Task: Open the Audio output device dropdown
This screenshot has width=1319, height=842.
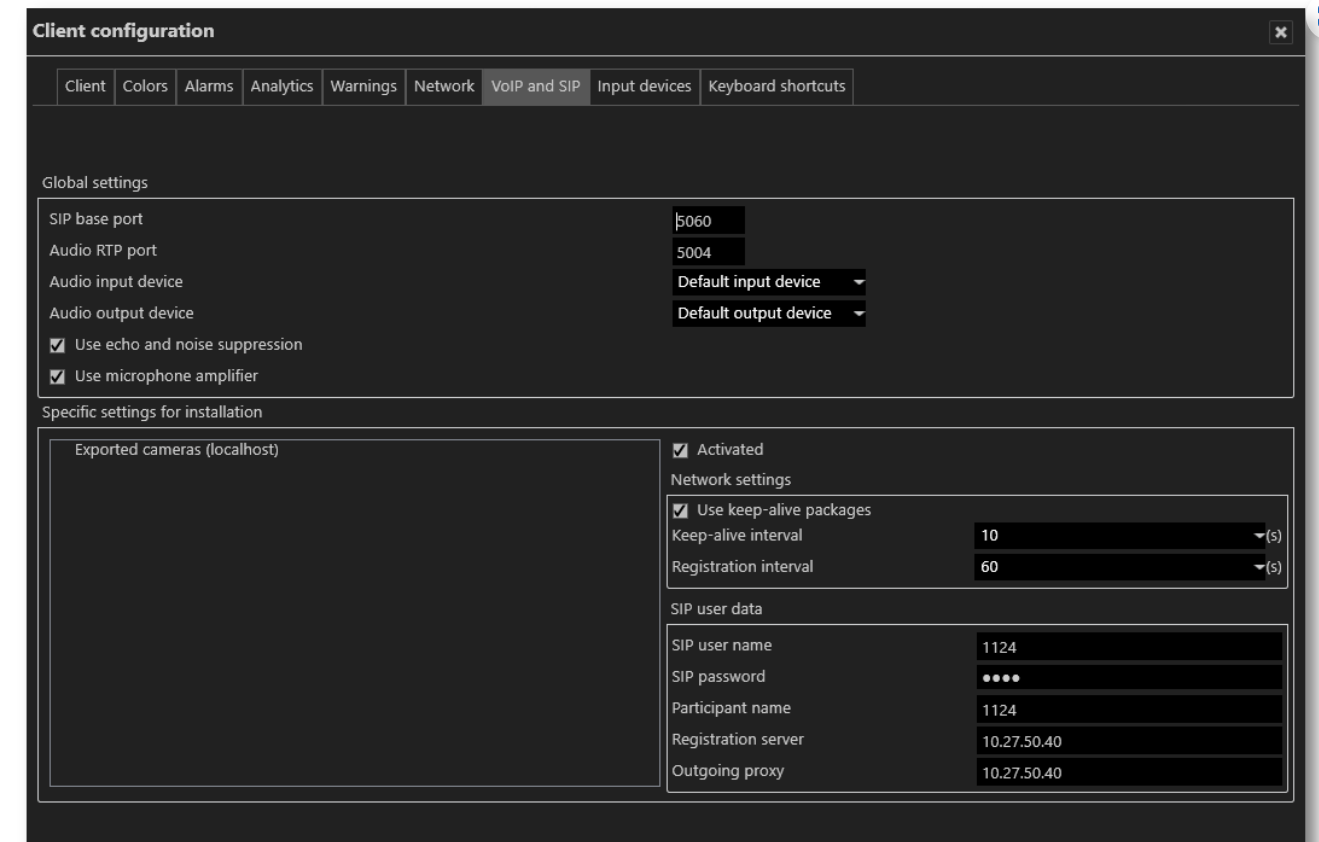Action: tap(768, 314)
